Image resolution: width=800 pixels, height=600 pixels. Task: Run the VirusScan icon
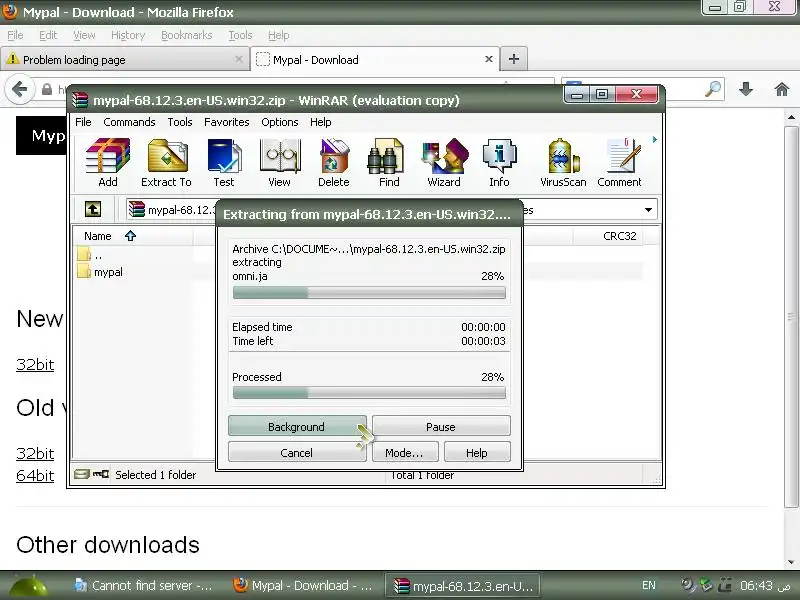tap(563, 163)
